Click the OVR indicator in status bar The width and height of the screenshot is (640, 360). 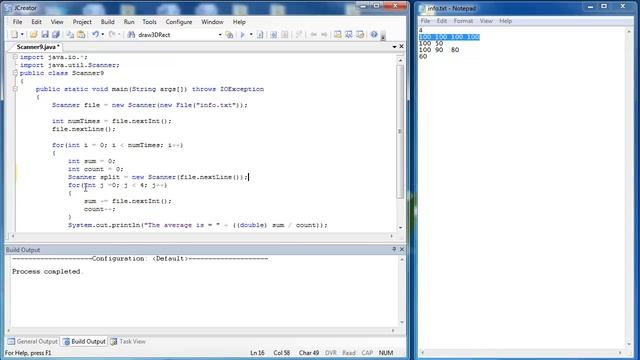pos(331,353)
